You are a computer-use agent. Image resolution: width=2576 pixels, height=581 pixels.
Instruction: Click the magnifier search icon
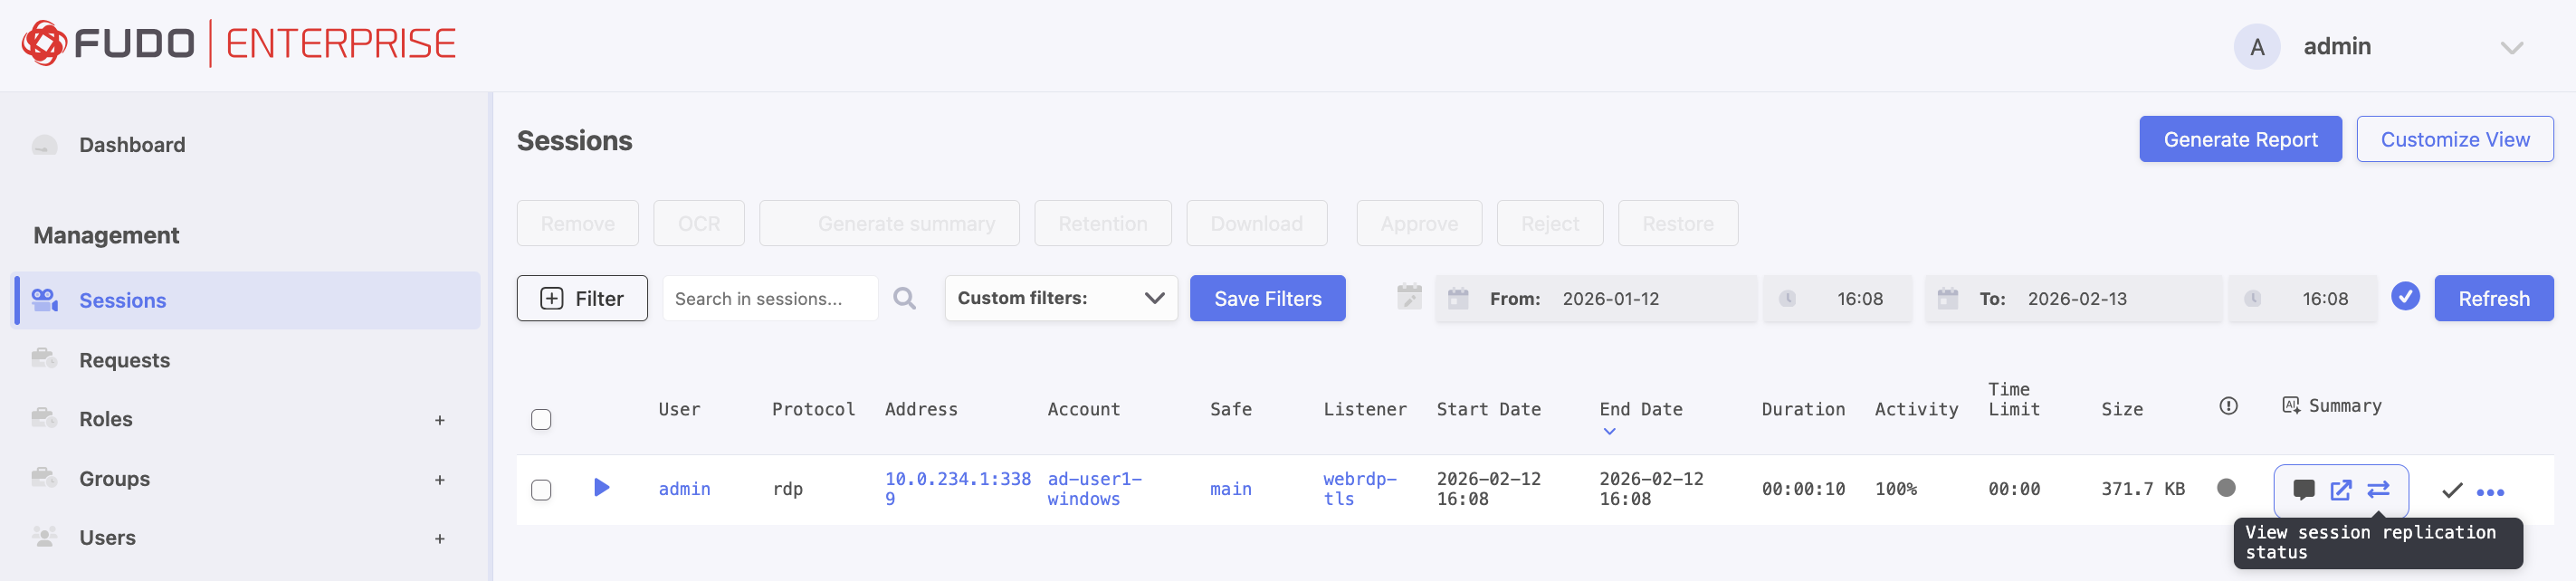[904, 299]
